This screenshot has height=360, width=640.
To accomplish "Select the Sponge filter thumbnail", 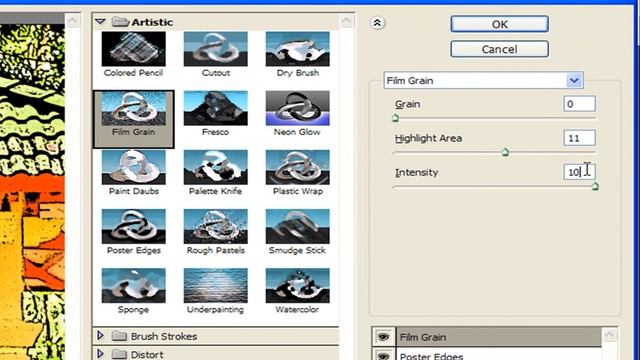I will (133, 286).
